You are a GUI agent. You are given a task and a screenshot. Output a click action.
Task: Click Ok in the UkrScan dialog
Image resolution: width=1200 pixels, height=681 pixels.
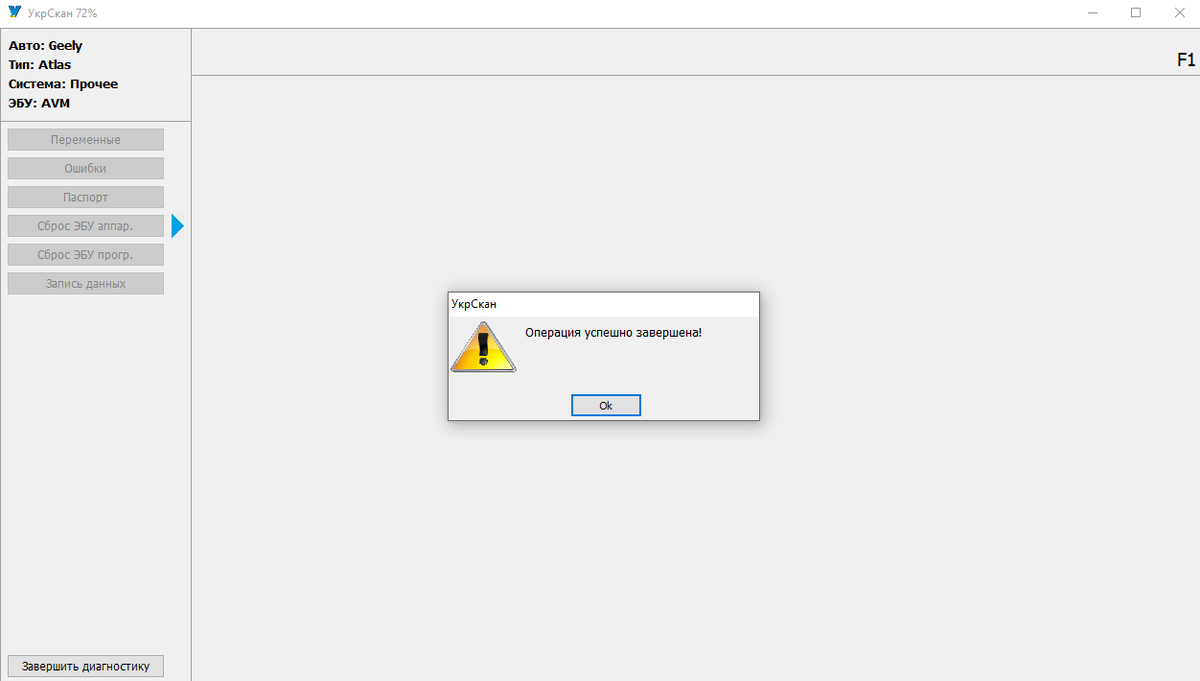pos(605,405)
